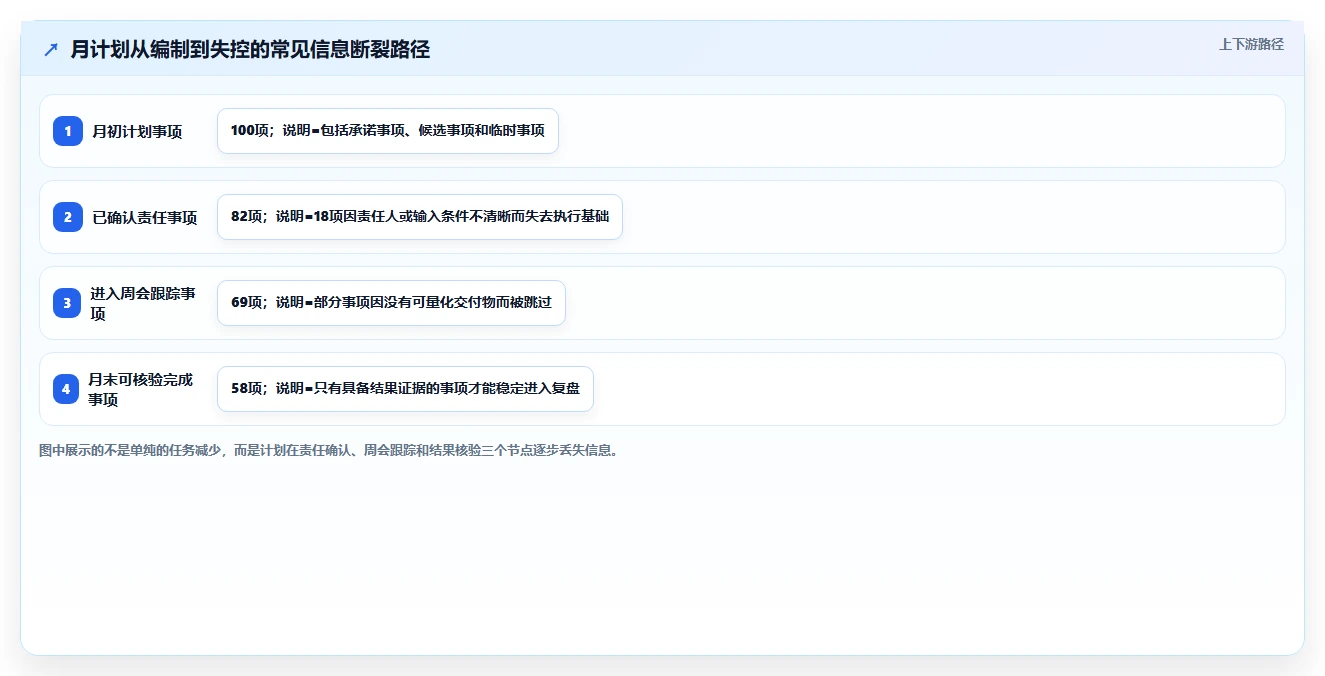
Task: Select the 进入周会跟踪事项 label
Action: (143, 303)
